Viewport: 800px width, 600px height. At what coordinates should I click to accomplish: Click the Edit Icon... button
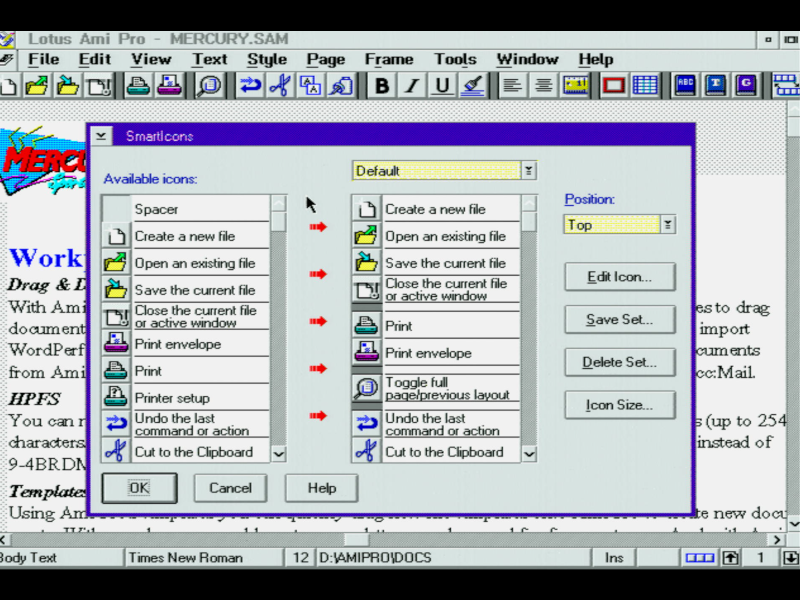tap(620, 277)
